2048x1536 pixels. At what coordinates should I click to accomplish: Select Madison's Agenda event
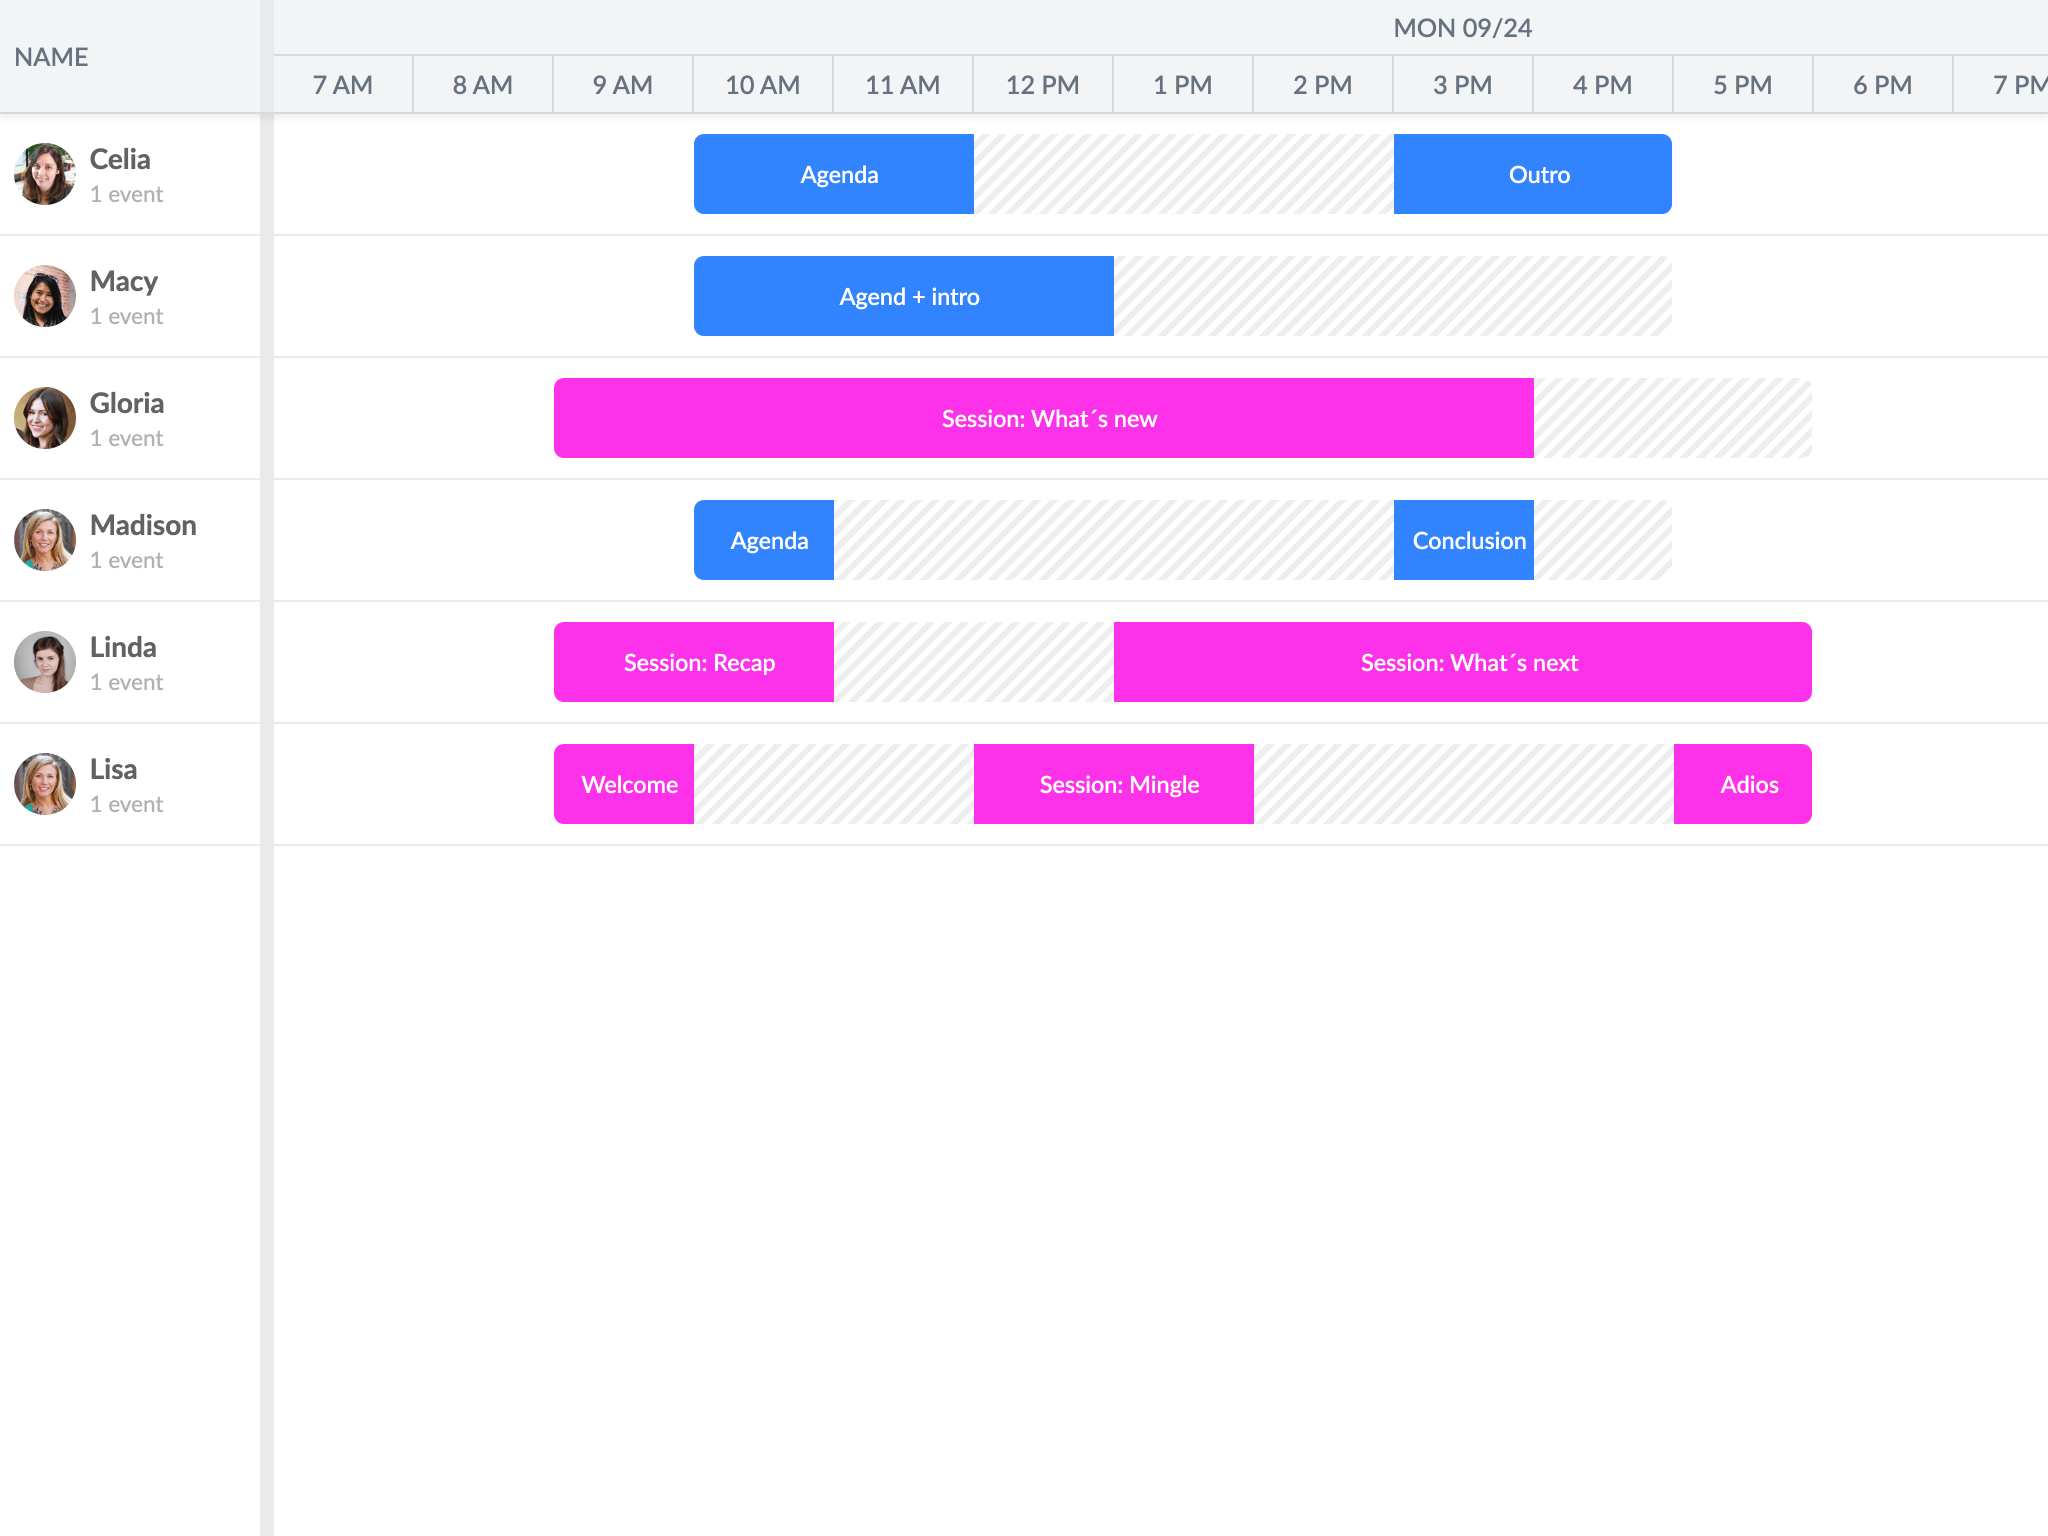coord(764,540)
